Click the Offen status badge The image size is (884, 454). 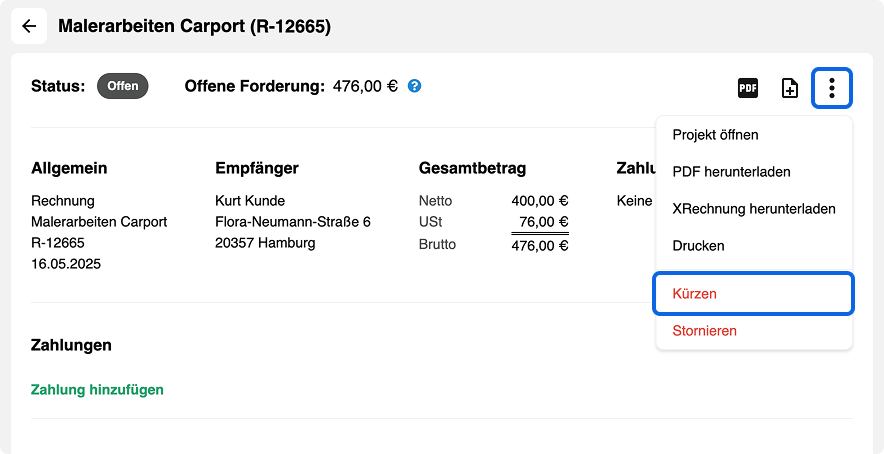[x=122, y=86]
